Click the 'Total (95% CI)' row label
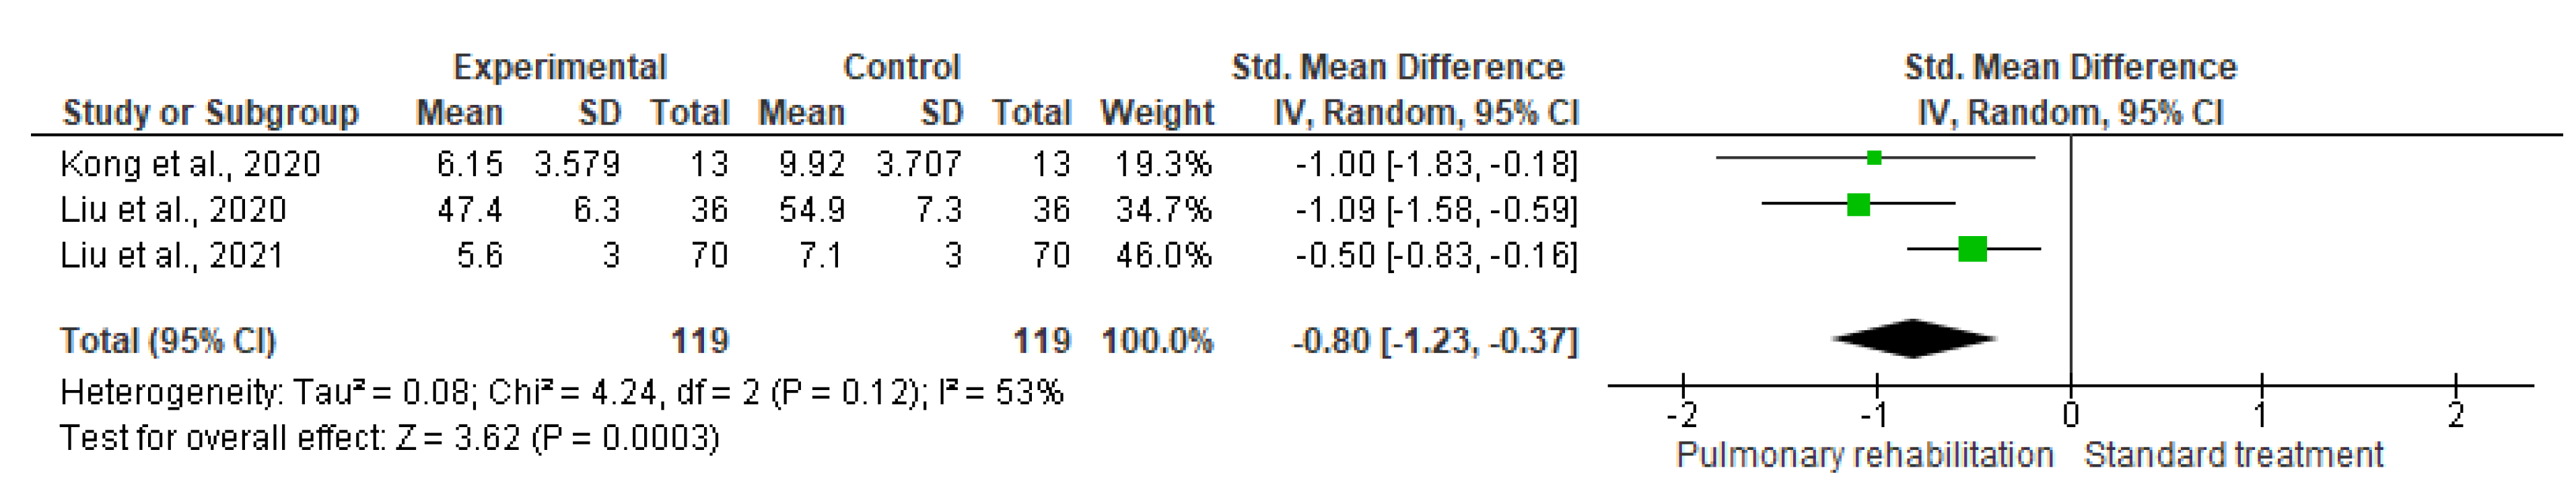 click(167, 341)
